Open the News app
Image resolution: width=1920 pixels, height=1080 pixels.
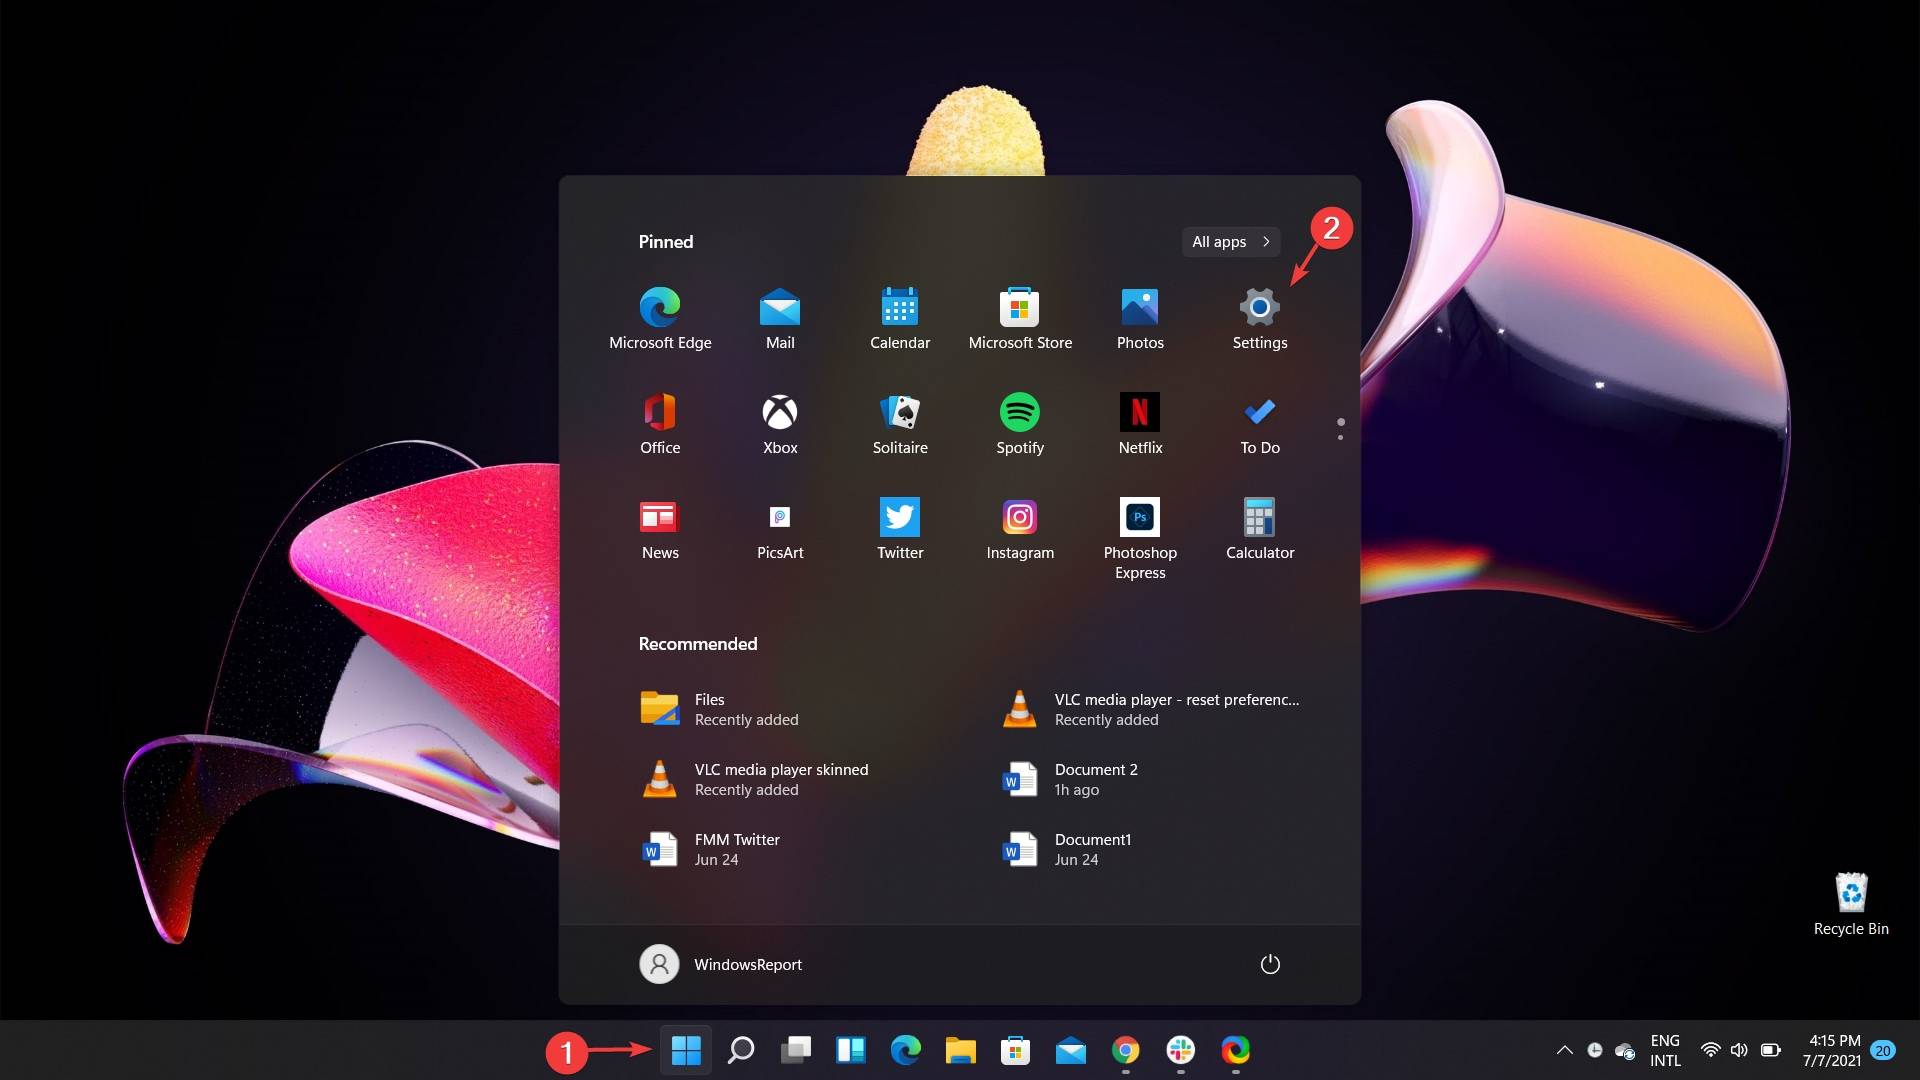660,528
